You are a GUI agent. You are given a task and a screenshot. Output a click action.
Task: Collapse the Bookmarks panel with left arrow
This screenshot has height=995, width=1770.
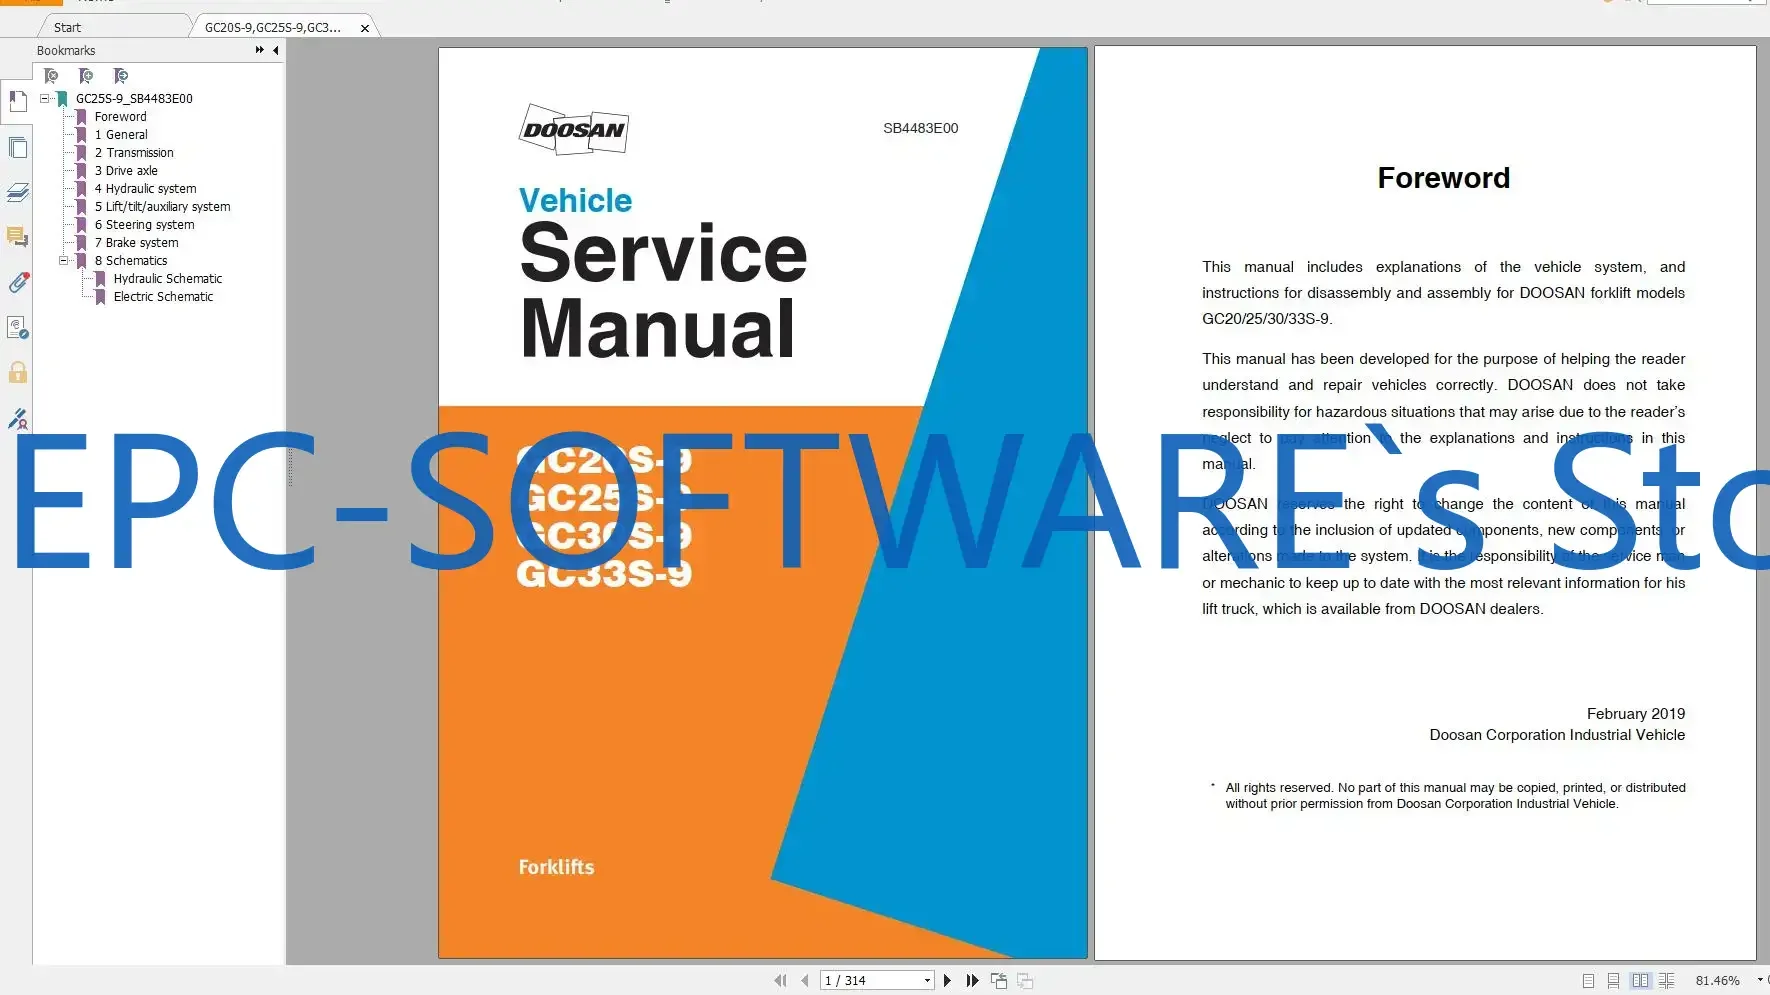pos(276,50)
